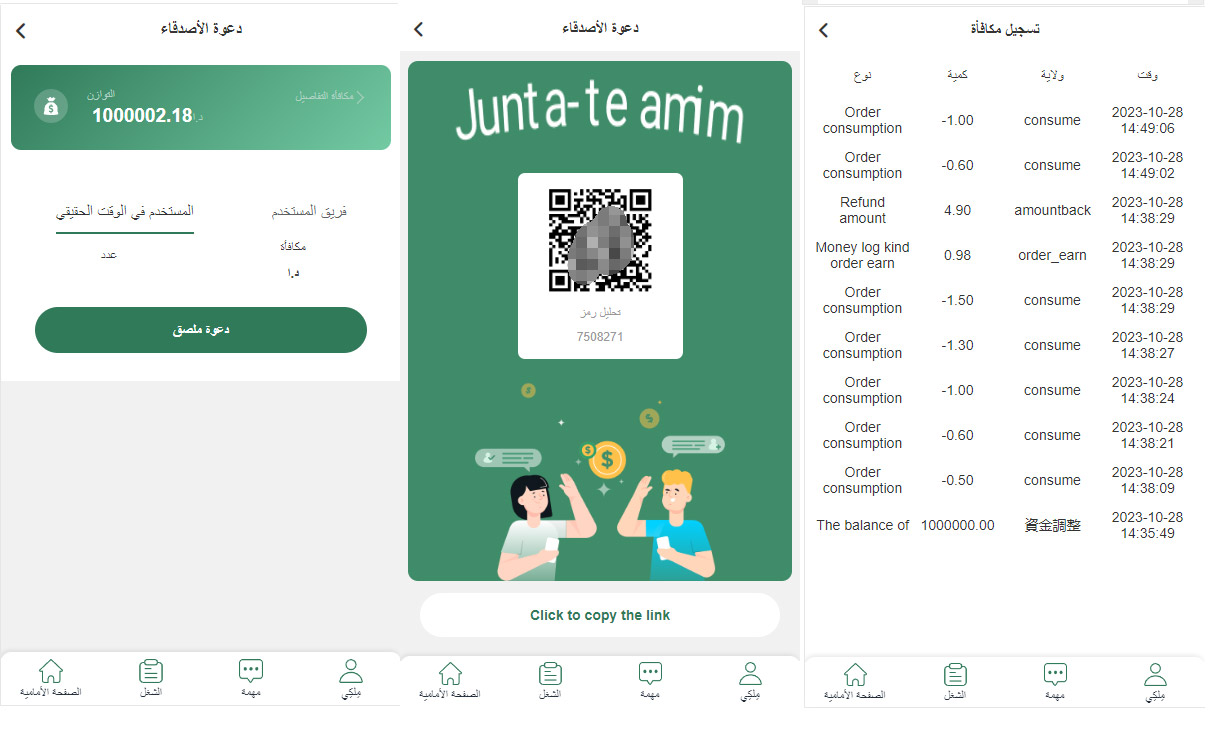Open profile icon in right screen nav
Screen dimensions: 1208x730
pyautogui.click(x=1155, y=674)
